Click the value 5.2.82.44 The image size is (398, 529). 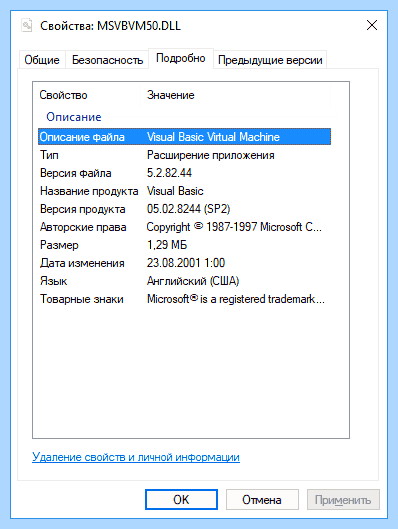[169, 173]
